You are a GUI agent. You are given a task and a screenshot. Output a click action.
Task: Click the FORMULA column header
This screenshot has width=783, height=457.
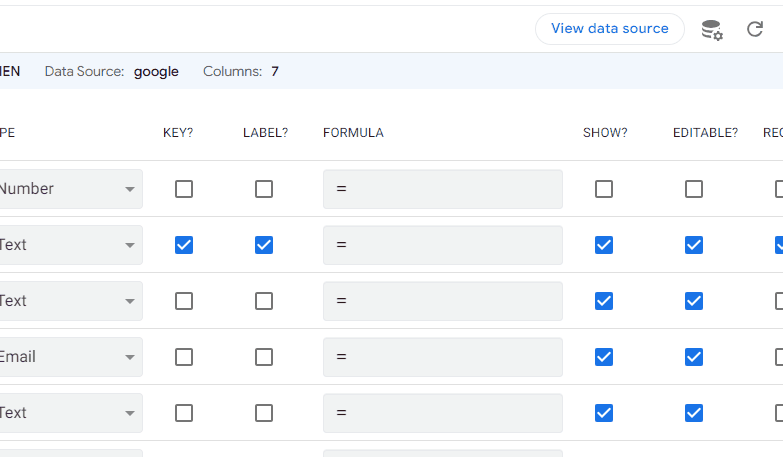click(x=353, y=133)
